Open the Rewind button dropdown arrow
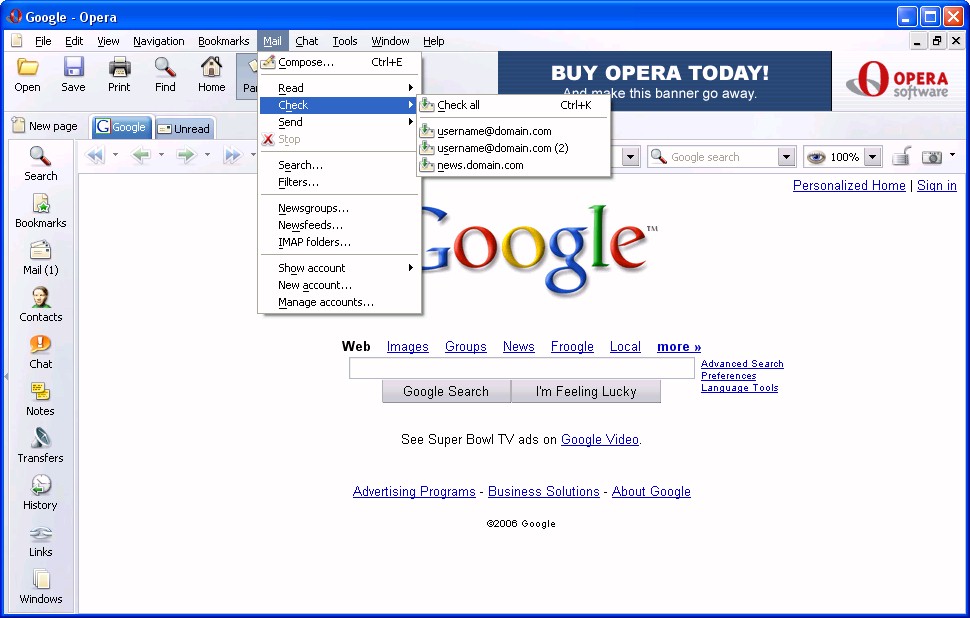Screen dimensions: 970x618 (116, 155)
